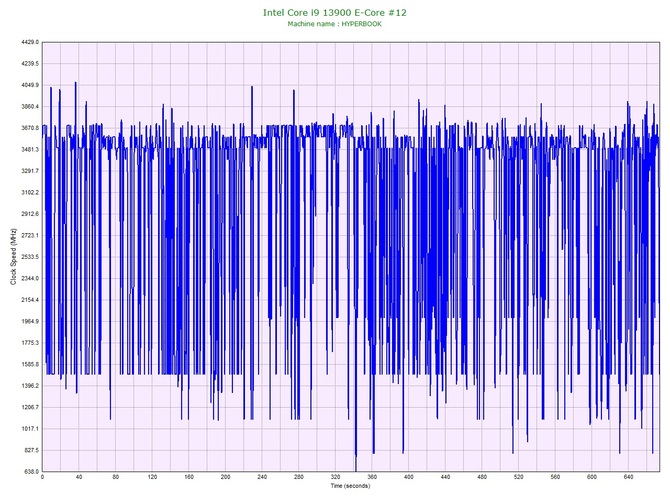Screen dimensions: 670x503
Task: Click the chart title Intel Core i9 13900 E-Core #12
Action: [335, 13]
